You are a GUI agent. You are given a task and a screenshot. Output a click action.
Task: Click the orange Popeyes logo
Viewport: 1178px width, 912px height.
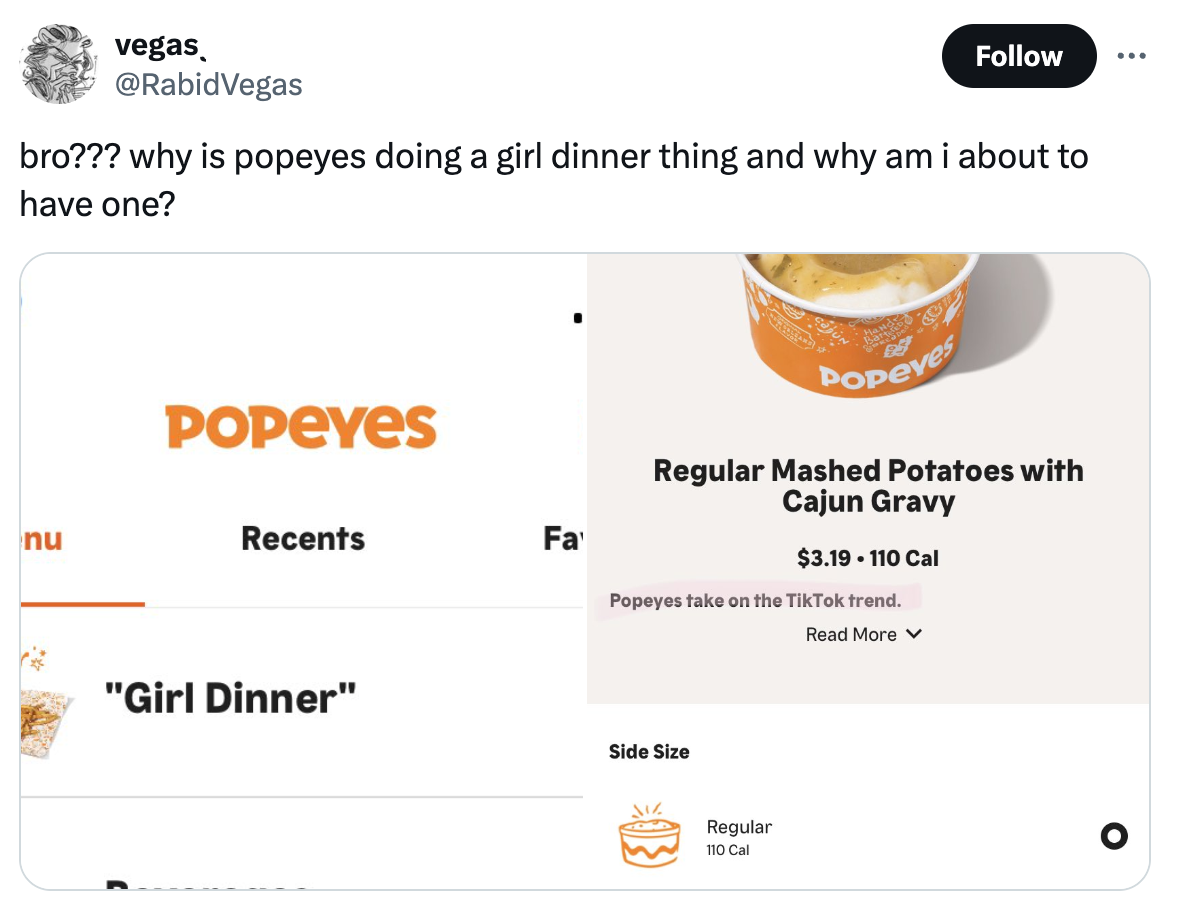[x=301, y=426]
